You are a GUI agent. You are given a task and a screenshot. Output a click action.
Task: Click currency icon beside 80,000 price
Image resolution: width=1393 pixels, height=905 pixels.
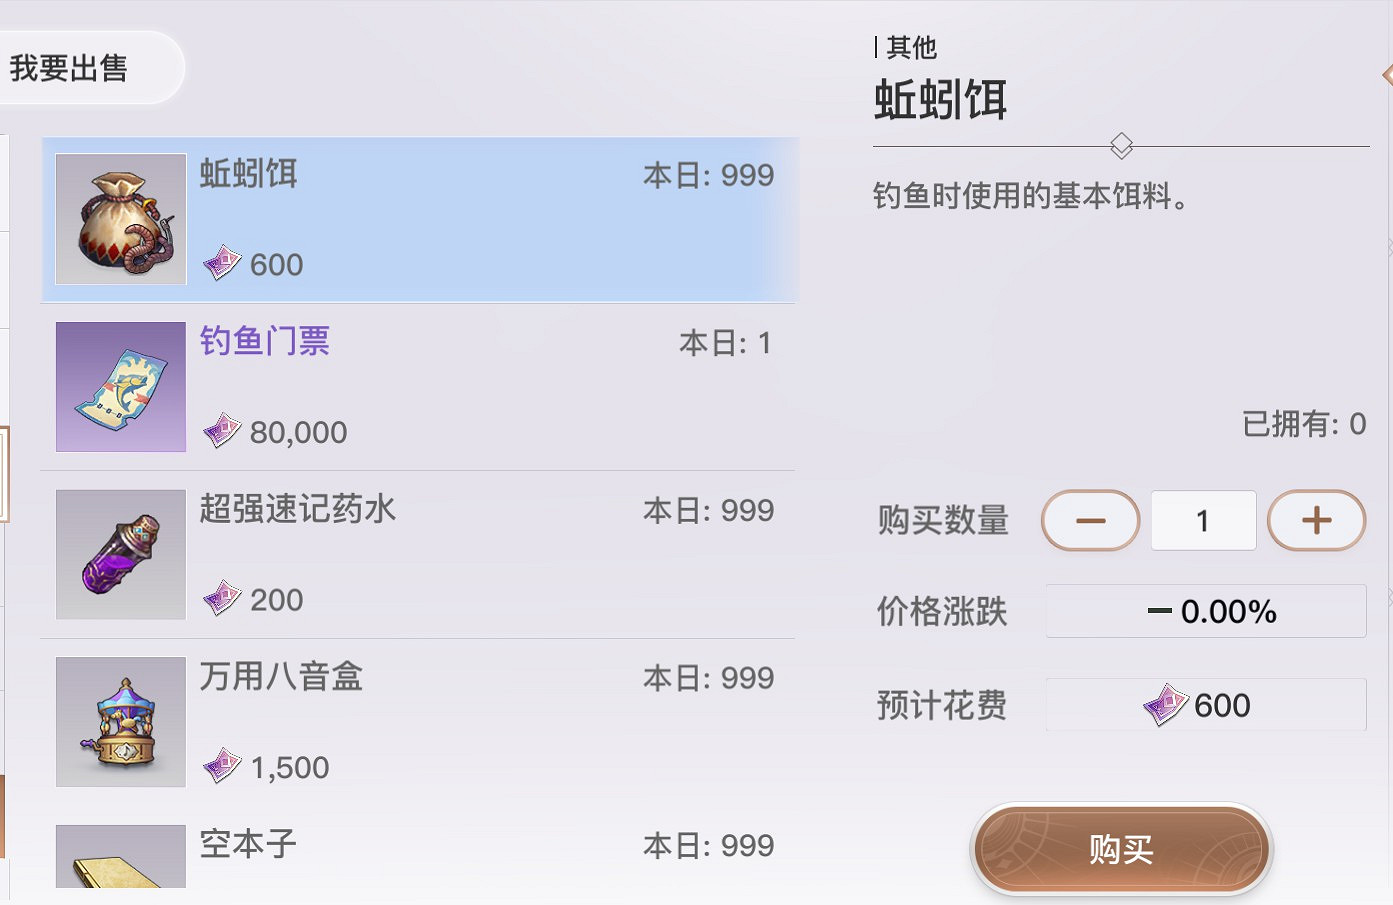point(222,431)
